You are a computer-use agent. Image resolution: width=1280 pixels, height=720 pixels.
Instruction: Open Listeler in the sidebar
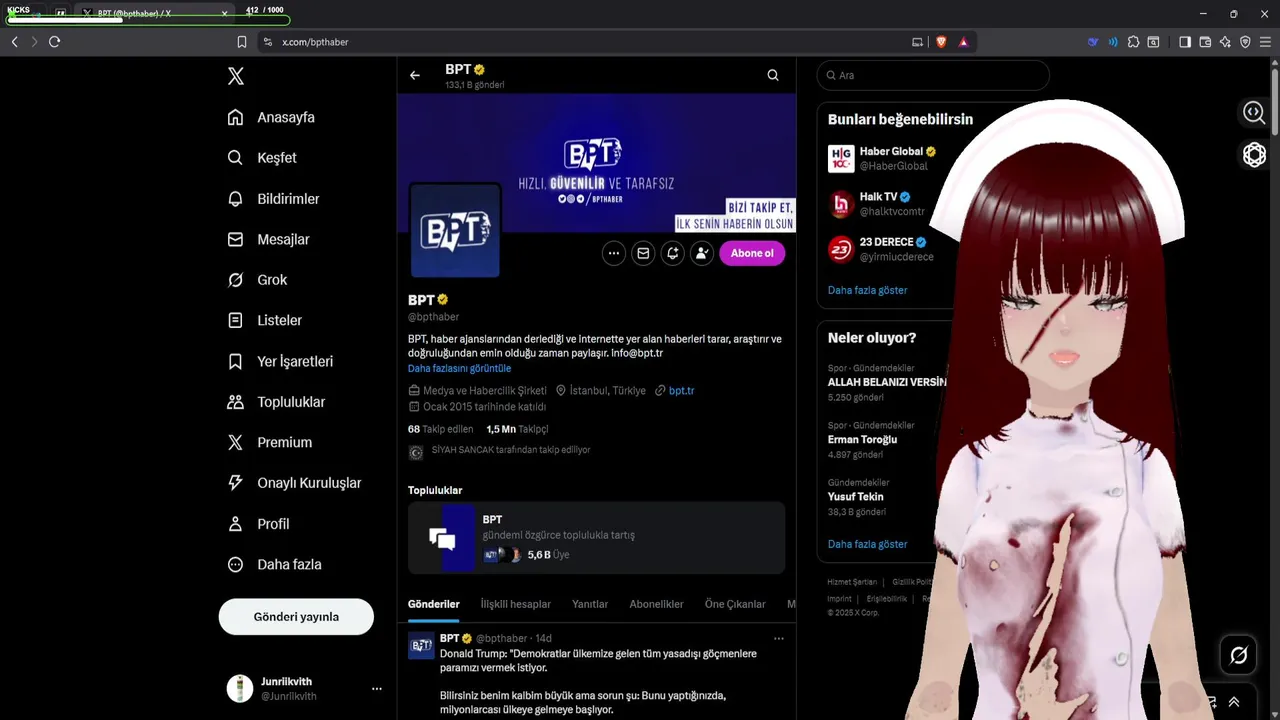click(264, 320)
